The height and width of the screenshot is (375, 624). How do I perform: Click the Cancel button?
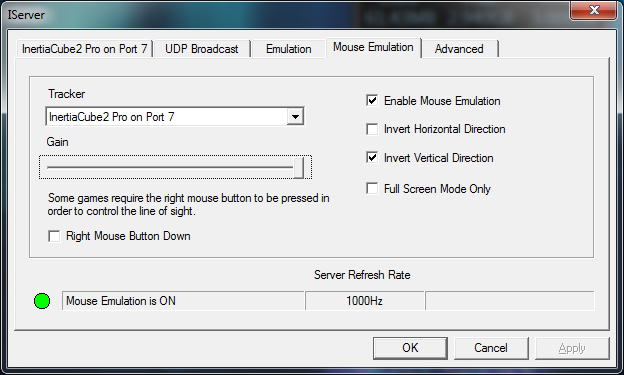point(491,348)
